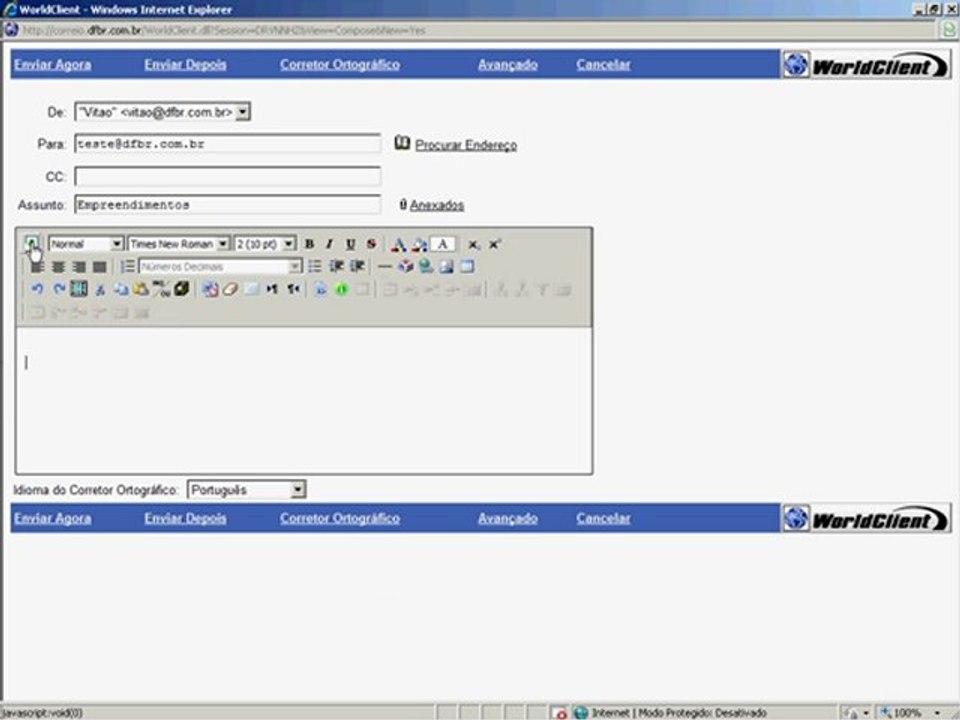Click Enviar Depois in the top bar

(x=186, y=64)
